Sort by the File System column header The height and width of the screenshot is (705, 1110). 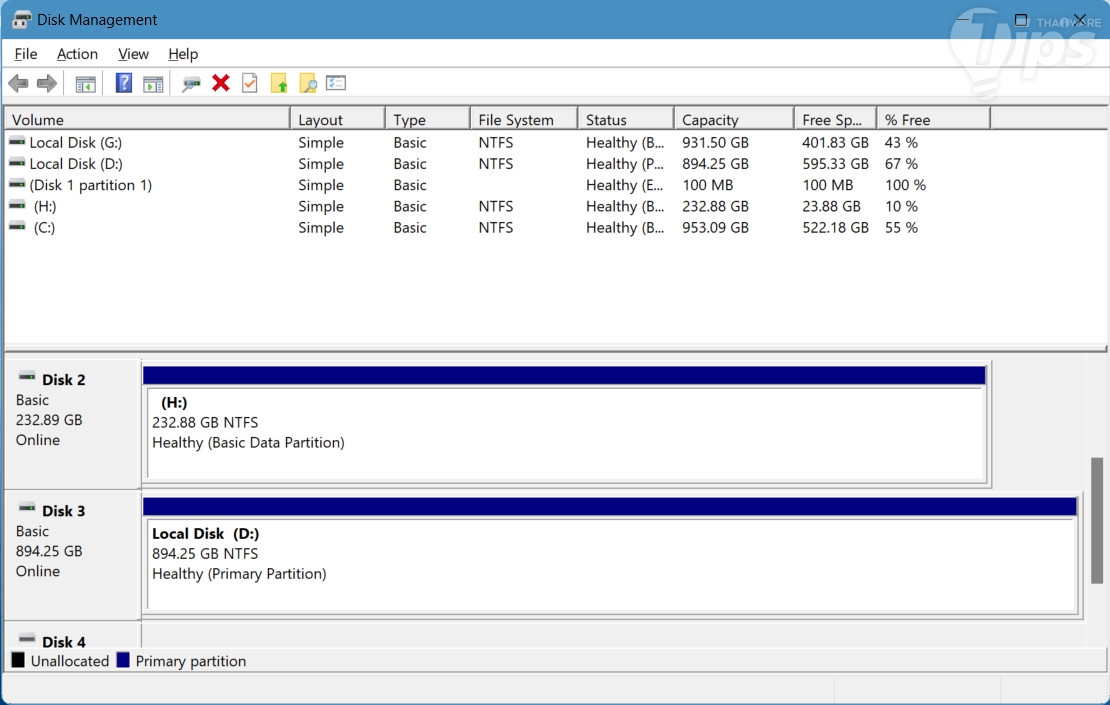pos(524,119)
